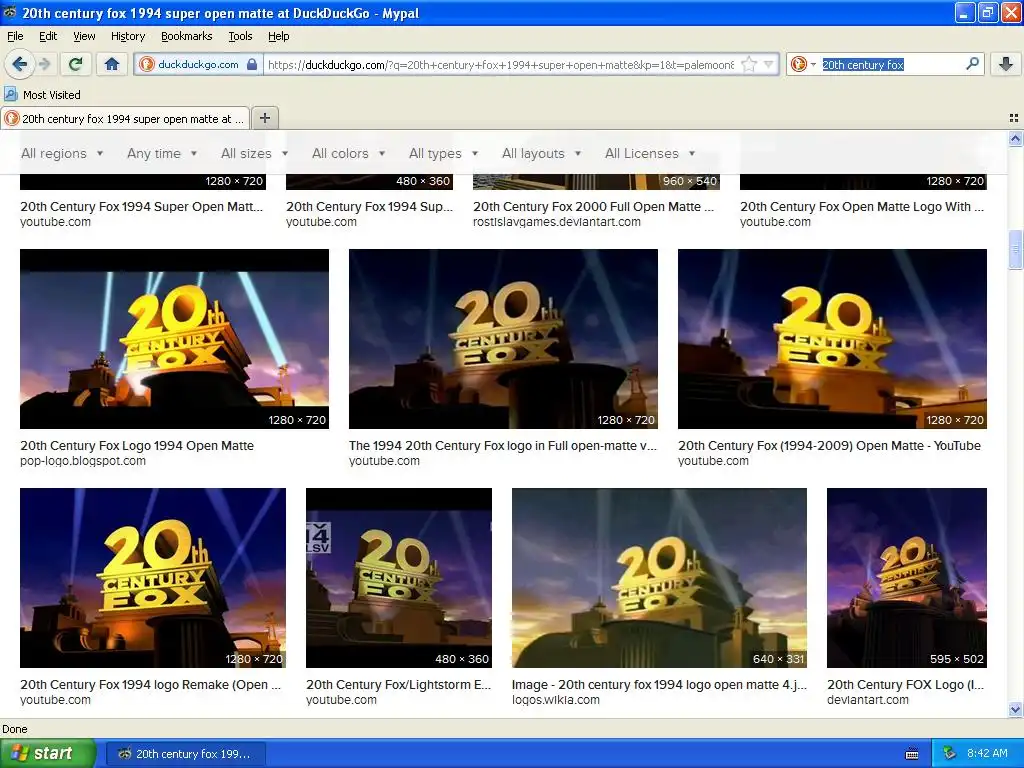1024x768 pixels.
Task: Click the tab groups icon at tab bar end
Action: click(x=1014, y=118)
